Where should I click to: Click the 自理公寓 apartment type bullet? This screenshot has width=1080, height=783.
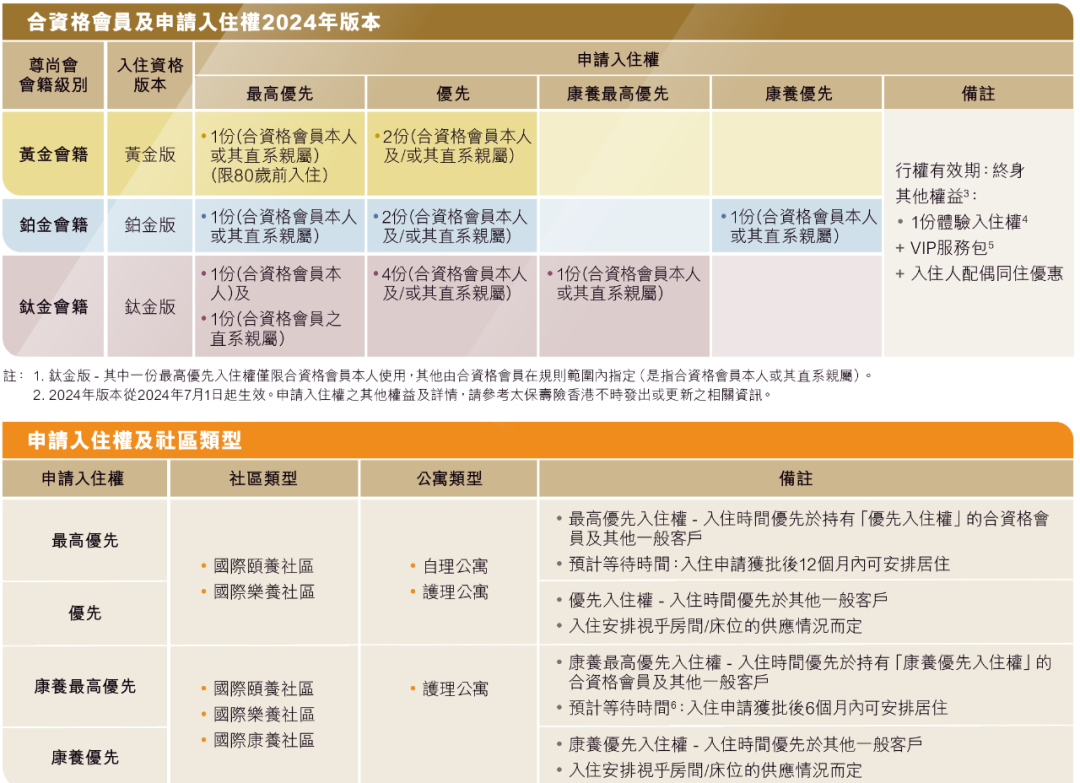[455, 566]
